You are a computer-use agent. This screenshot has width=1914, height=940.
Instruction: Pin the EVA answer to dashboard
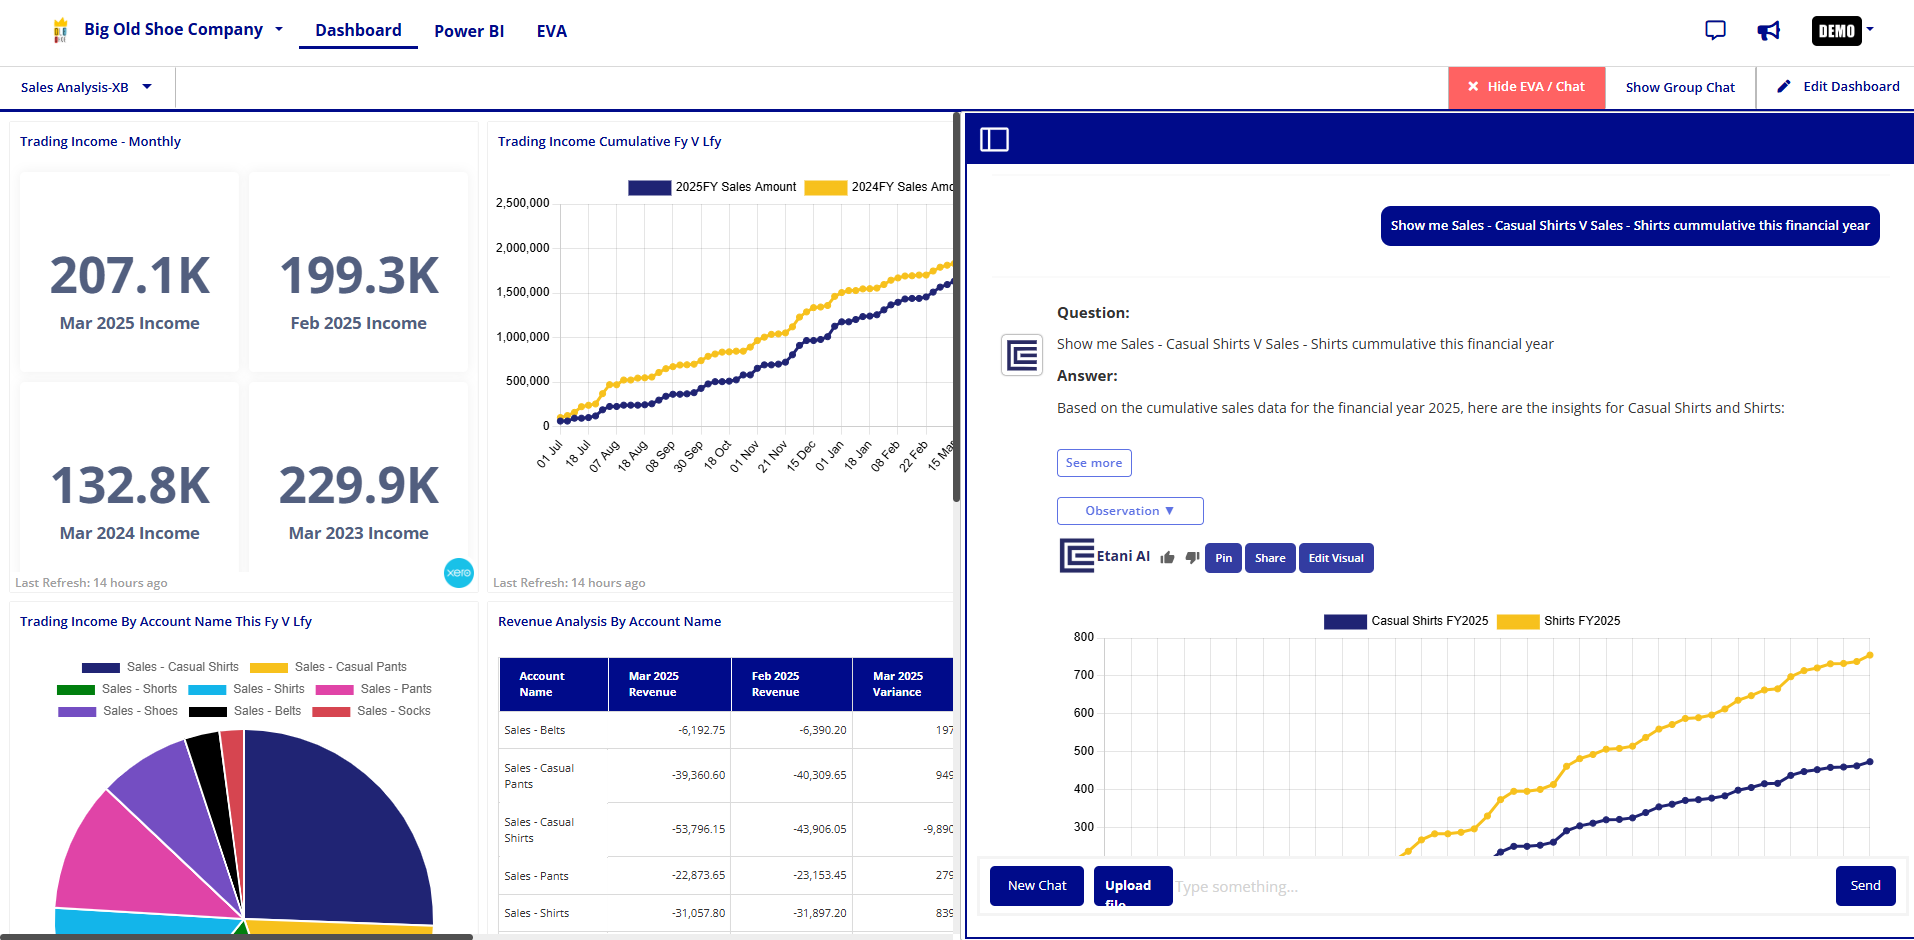[1223, 558]
